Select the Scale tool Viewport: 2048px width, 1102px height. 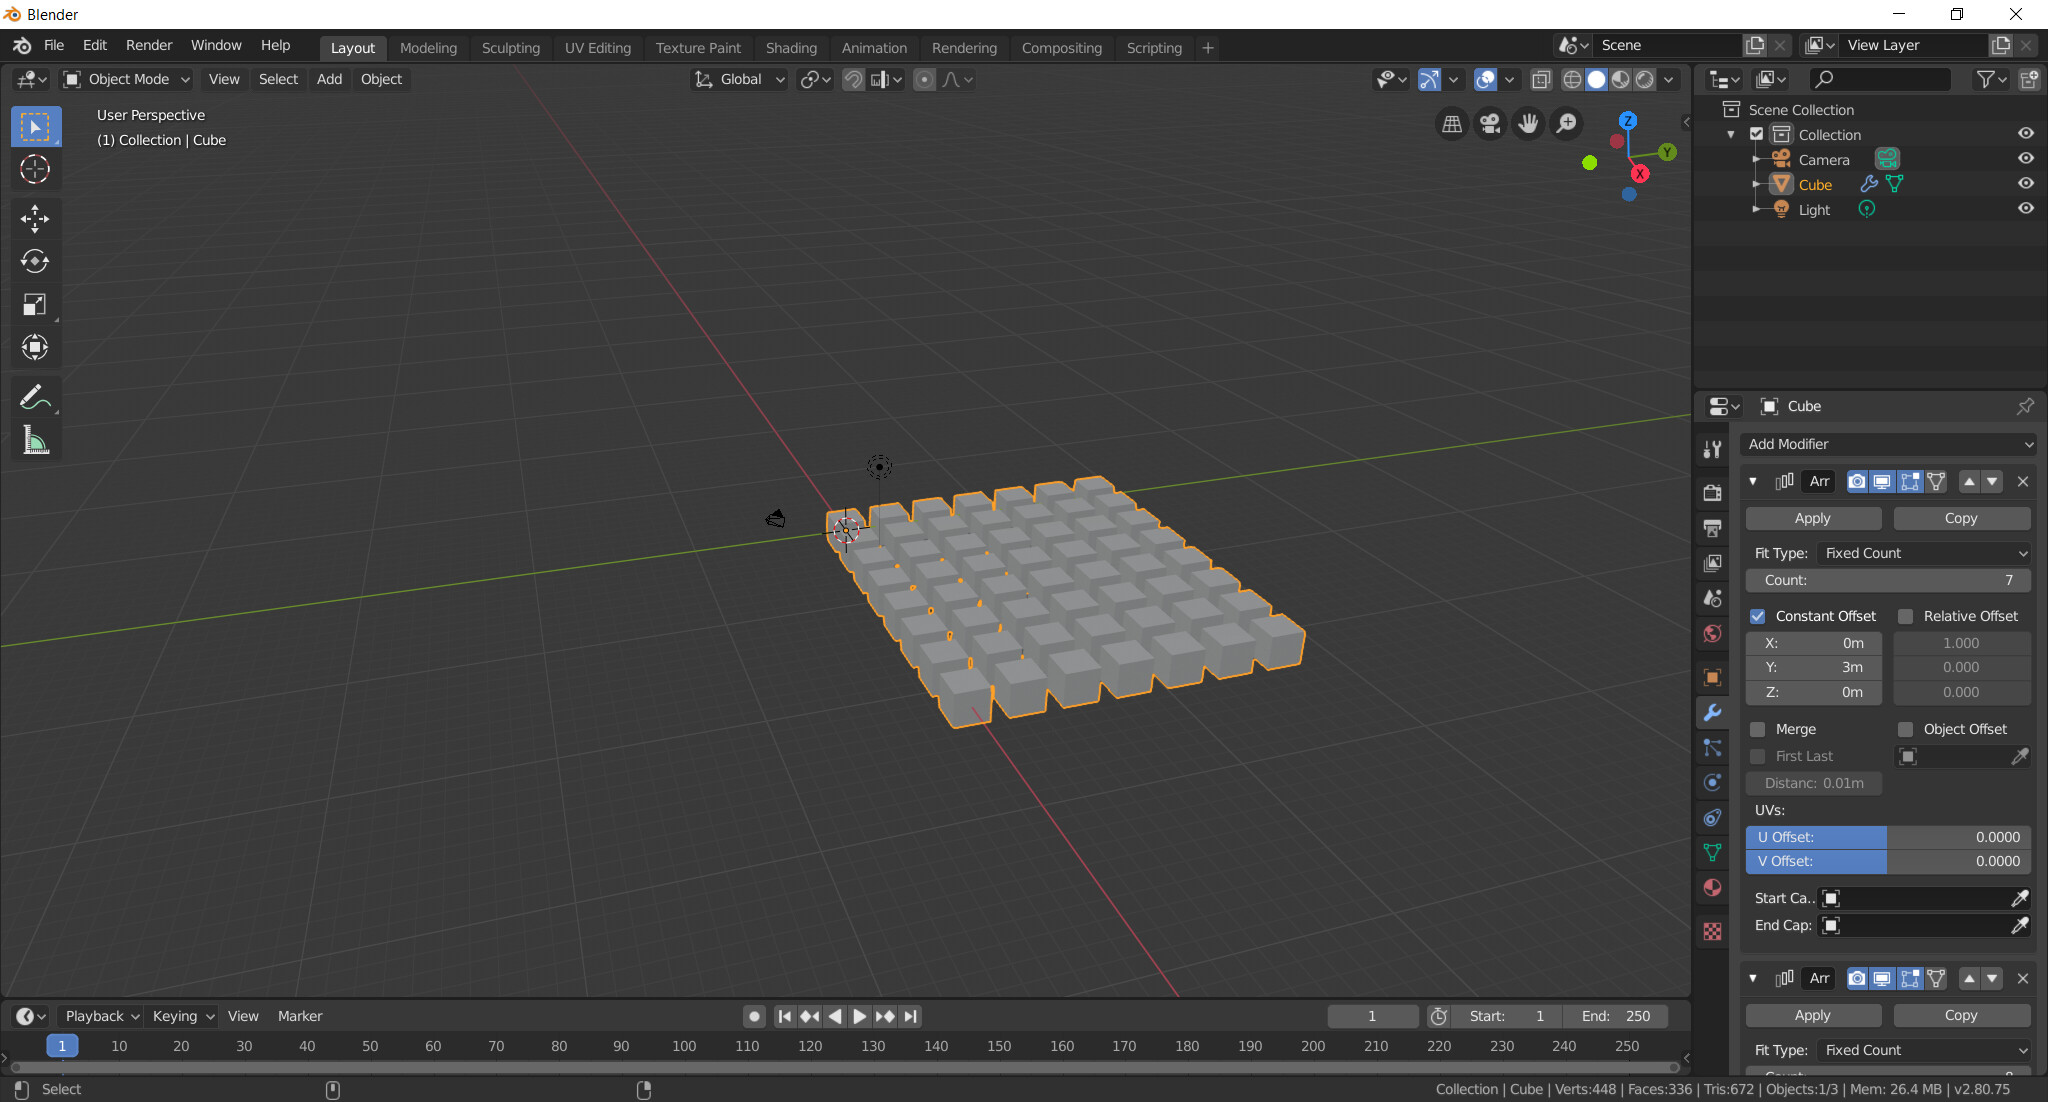(35, 305)
